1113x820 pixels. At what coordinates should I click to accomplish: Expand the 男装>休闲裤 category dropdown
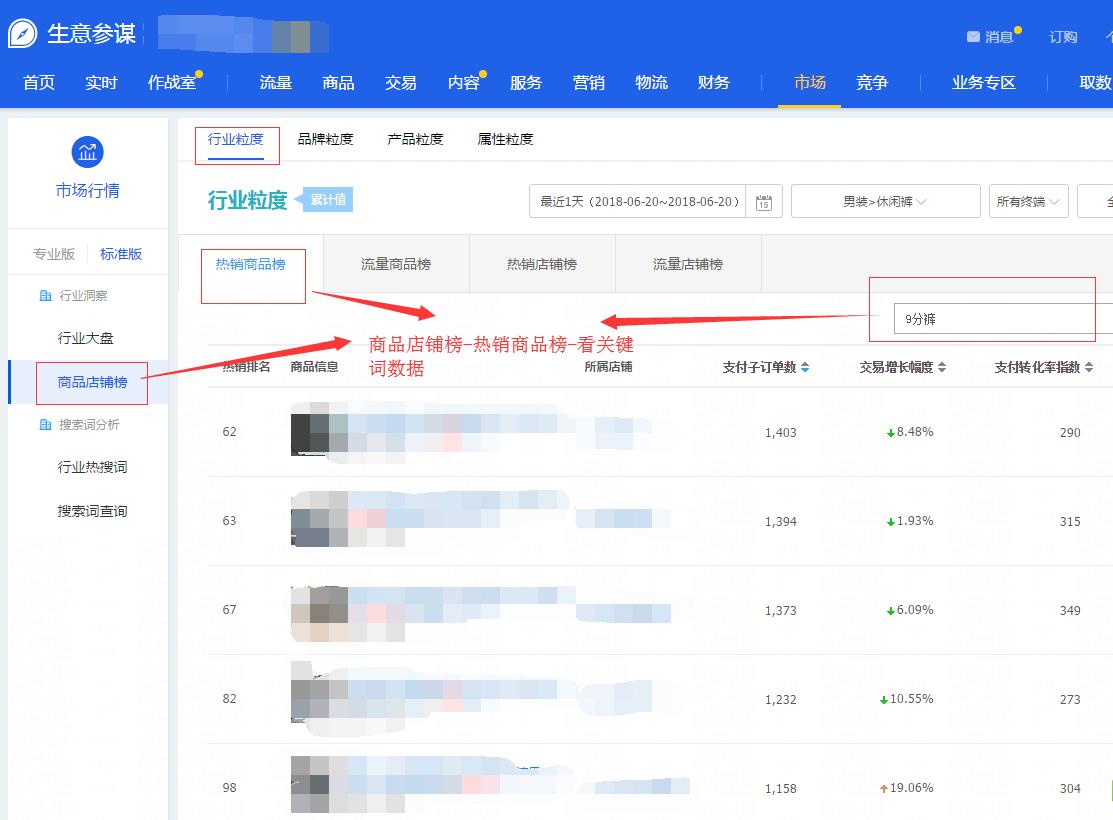click(x=885, y=202)
